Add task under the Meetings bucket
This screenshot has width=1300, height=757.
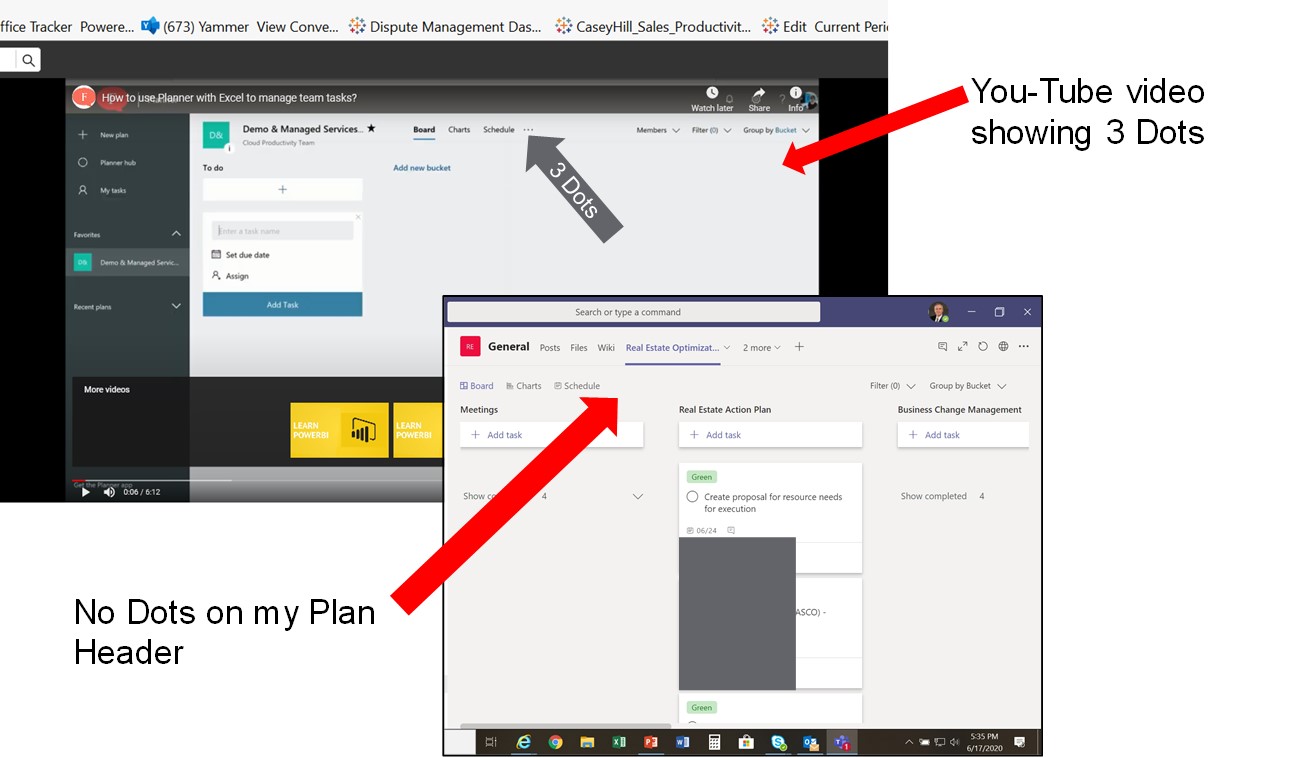coord(551,435)
